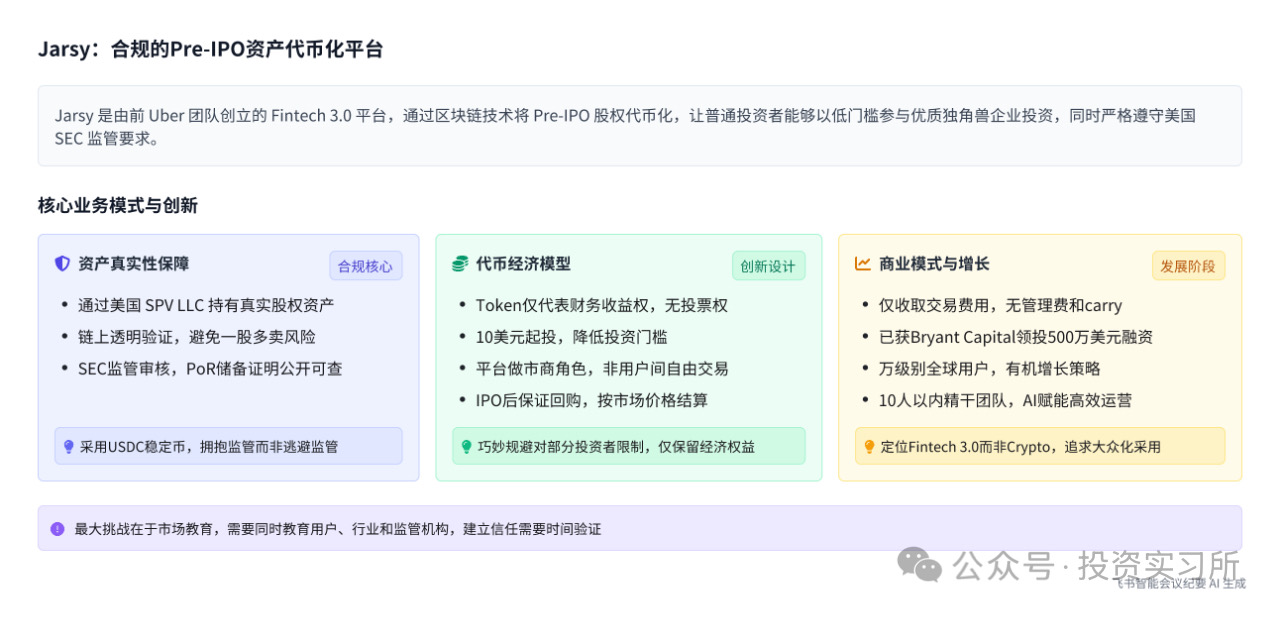Screen dimensions: 1280x624
Task: Click the shield icon beside 资产真实性保障
Action: (62, 264)
